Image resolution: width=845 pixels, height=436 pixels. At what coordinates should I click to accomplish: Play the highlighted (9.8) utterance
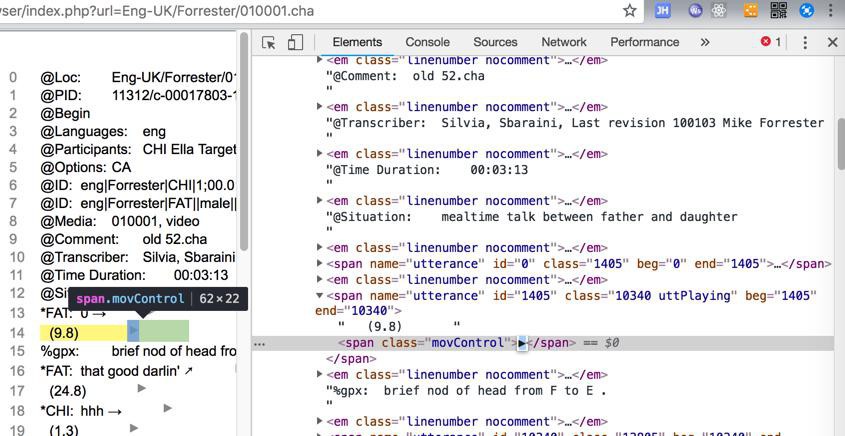pyautogui.click(x=134, y=329)
